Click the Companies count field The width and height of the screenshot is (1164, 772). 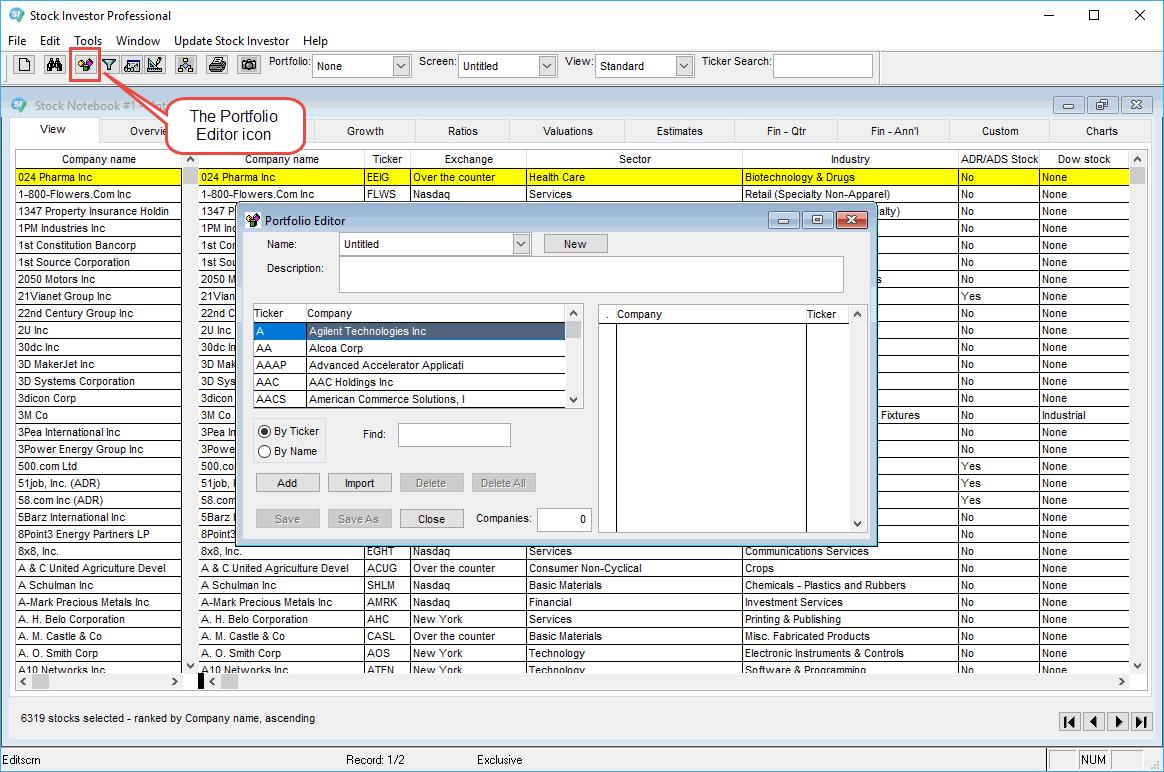[x=563, y=520]
